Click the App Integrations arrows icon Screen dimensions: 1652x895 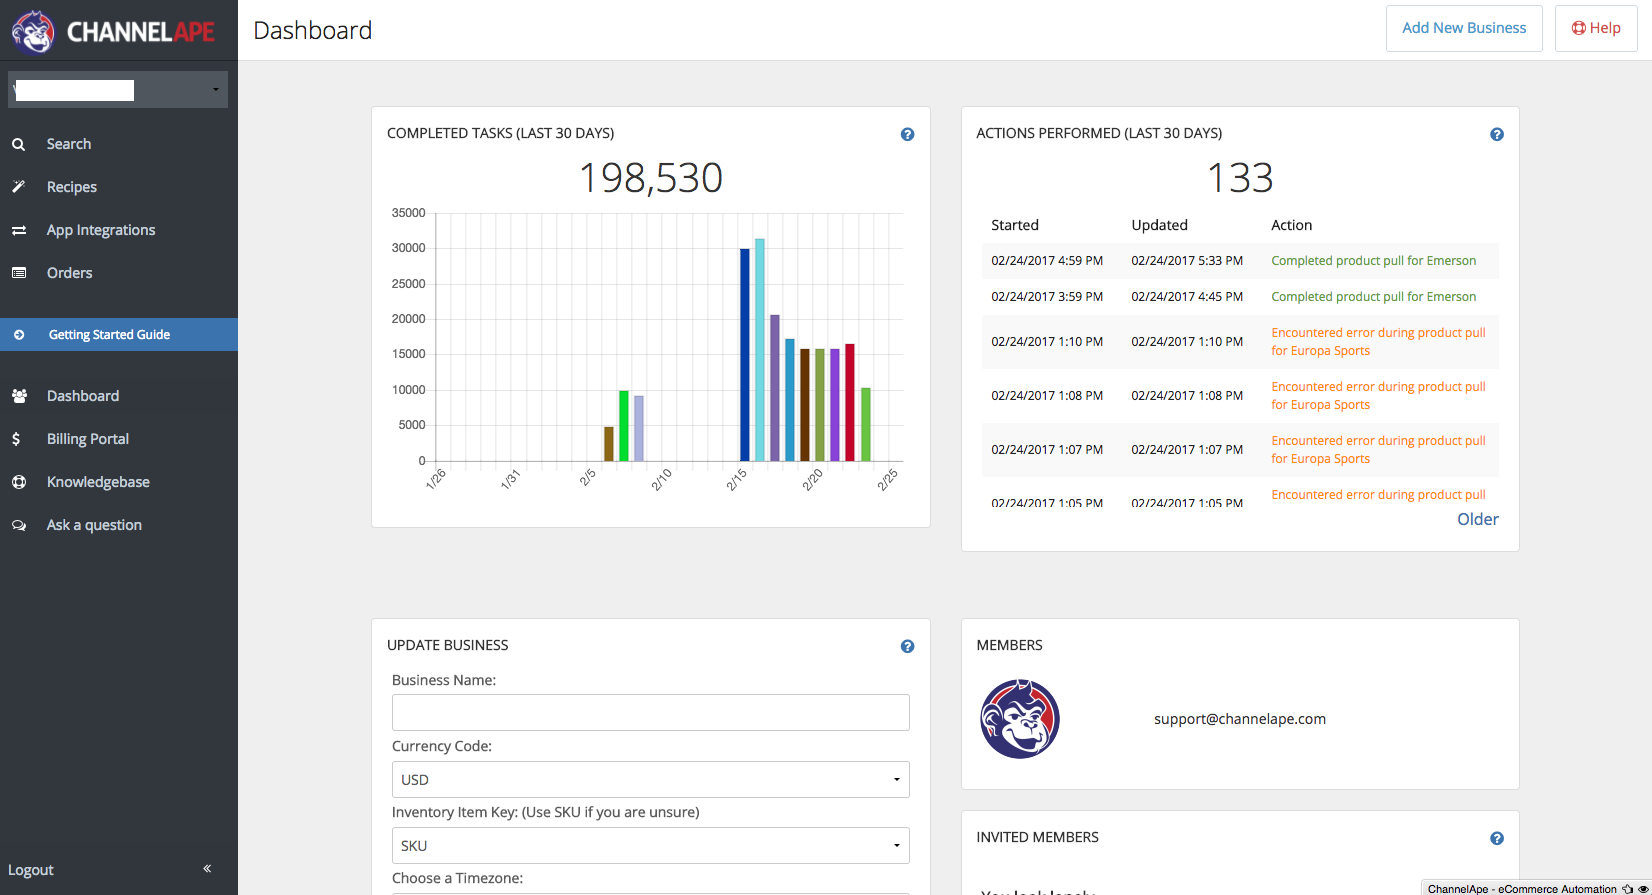(x=18, y=230)
